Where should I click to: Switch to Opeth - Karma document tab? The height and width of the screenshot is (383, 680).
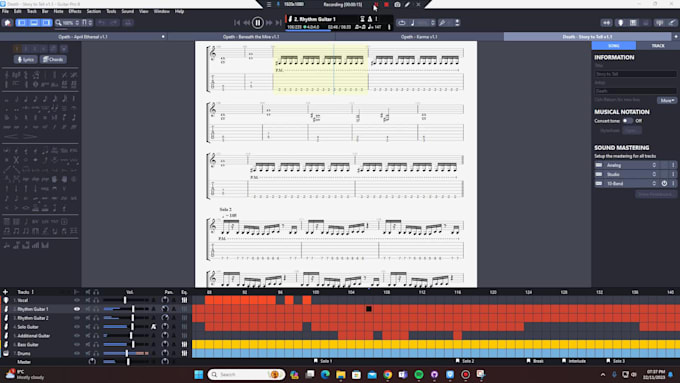(x=419, y=37)
